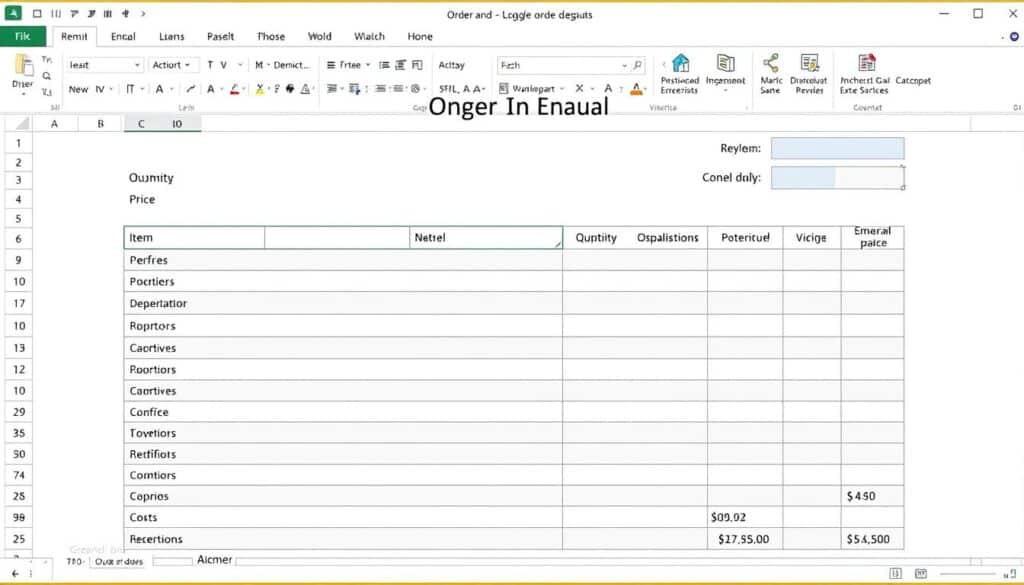Select the column C header

[x=141, y=124]
